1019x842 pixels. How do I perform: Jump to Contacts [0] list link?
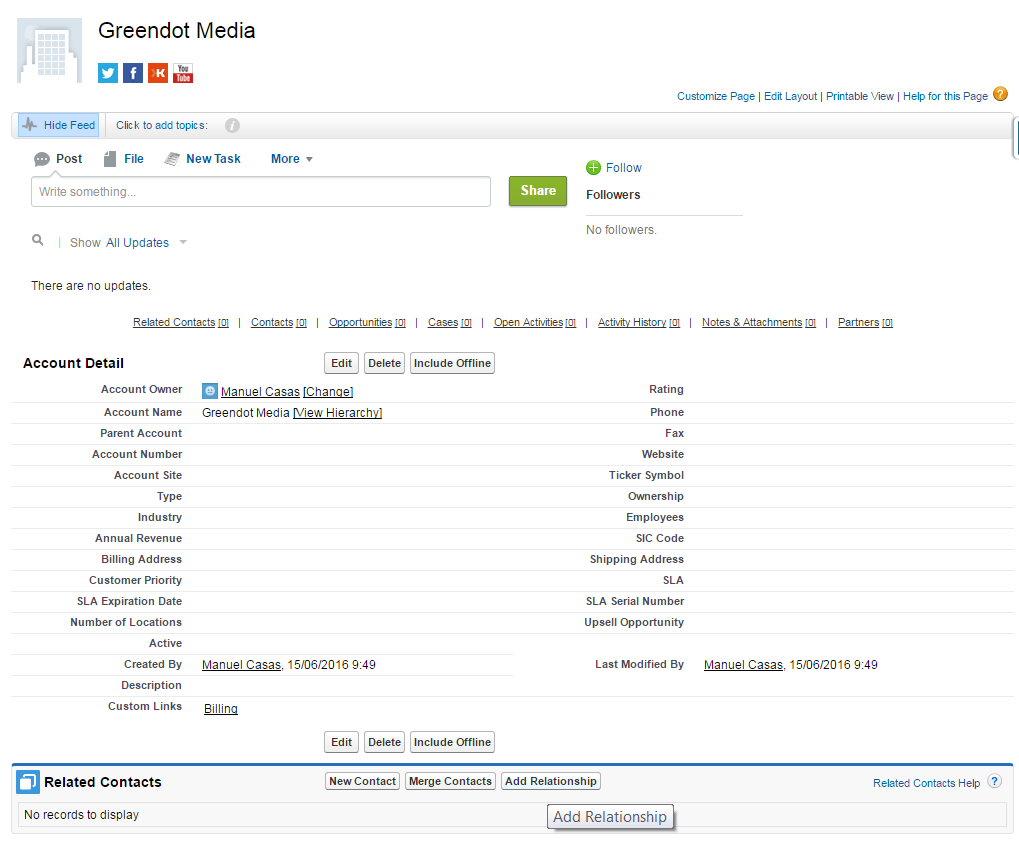point(278,322)
